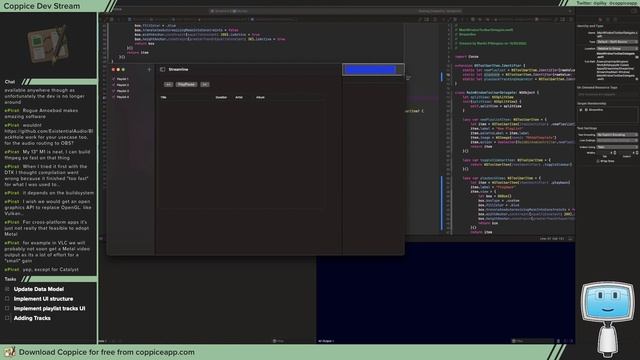Open the Location dropdown in Xcode inspector
Image resolution: width=640 pixels, height=360 pixels.
(616, 49)
